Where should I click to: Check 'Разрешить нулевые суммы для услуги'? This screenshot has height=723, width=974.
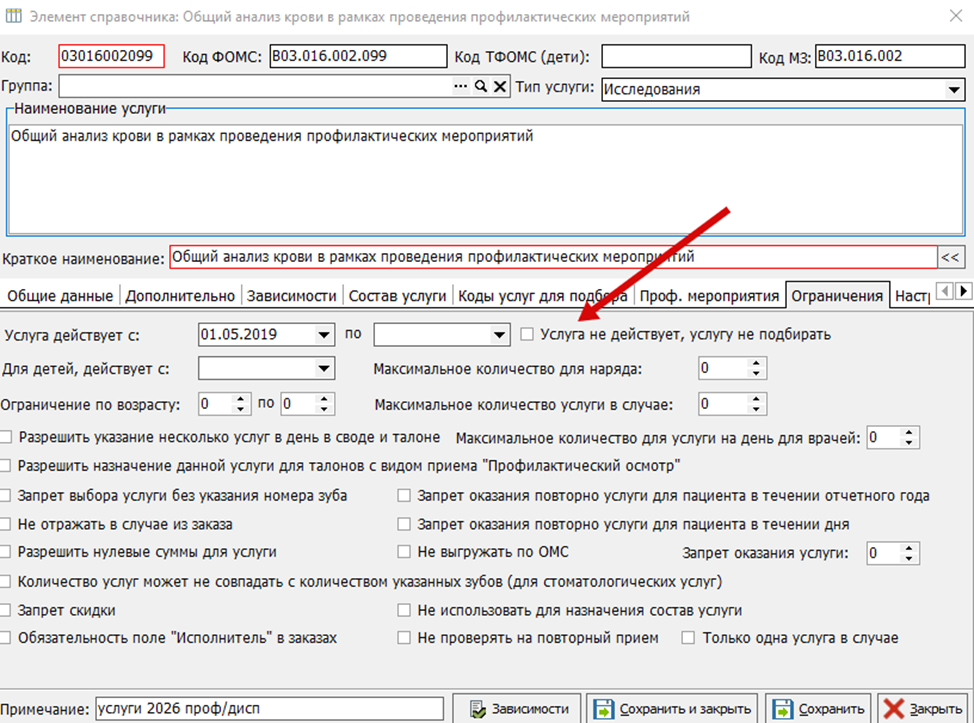point(6,552)
